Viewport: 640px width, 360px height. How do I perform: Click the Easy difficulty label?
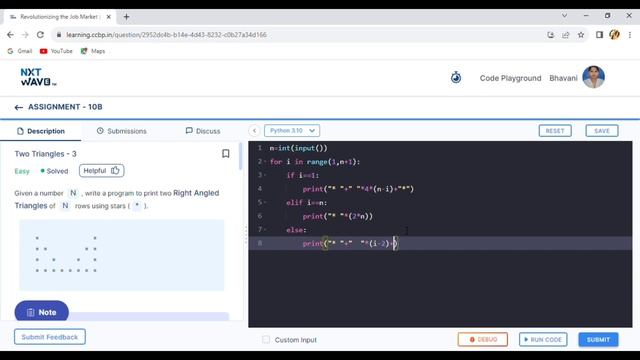pyautogui.click(x=22, y=171)
